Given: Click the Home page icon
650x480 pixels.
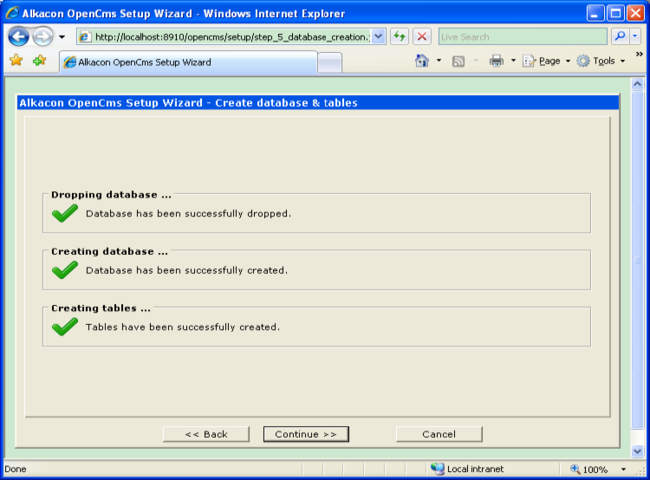Looking at the screenshot, I should [x=422, y=61].
